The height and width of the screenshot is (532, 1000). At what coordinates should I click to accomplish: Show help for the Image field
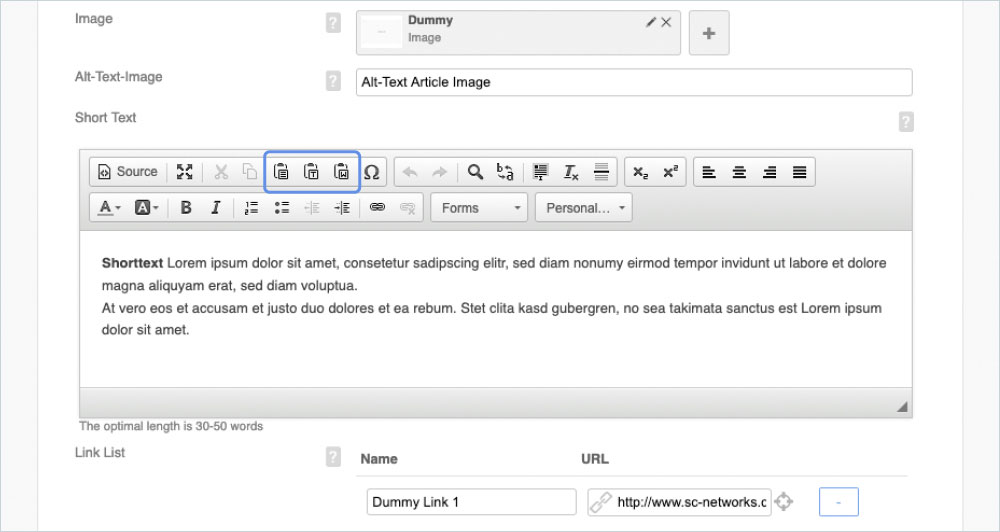click(x=333, y=24)
